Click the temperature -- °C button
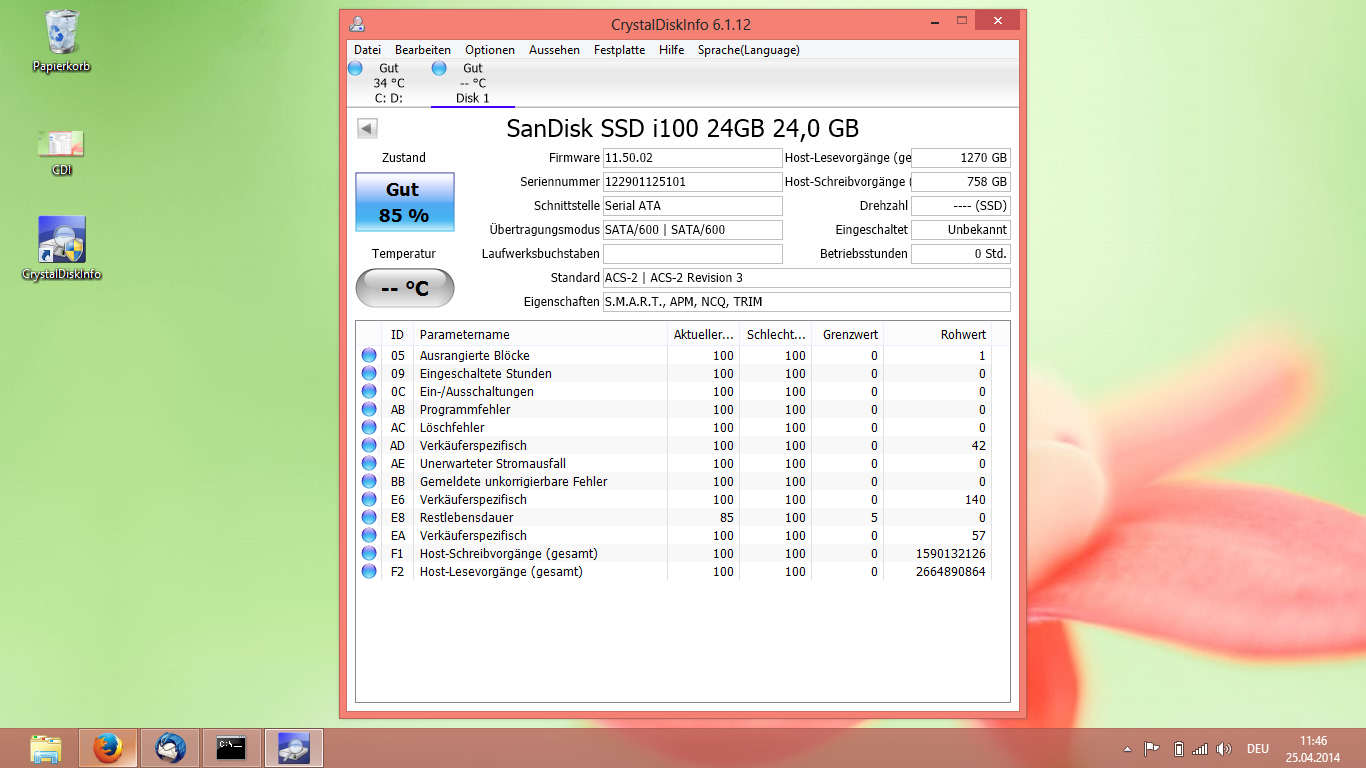Image resolution: width=1366 pixels, height=768 pixels. click(405, 289)
